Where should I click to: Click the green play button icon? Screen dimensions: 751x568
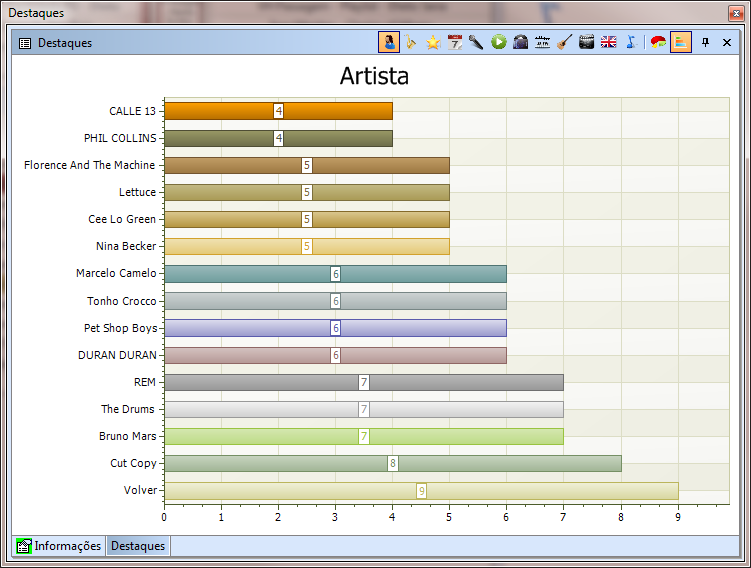click(x=499, y=42)
